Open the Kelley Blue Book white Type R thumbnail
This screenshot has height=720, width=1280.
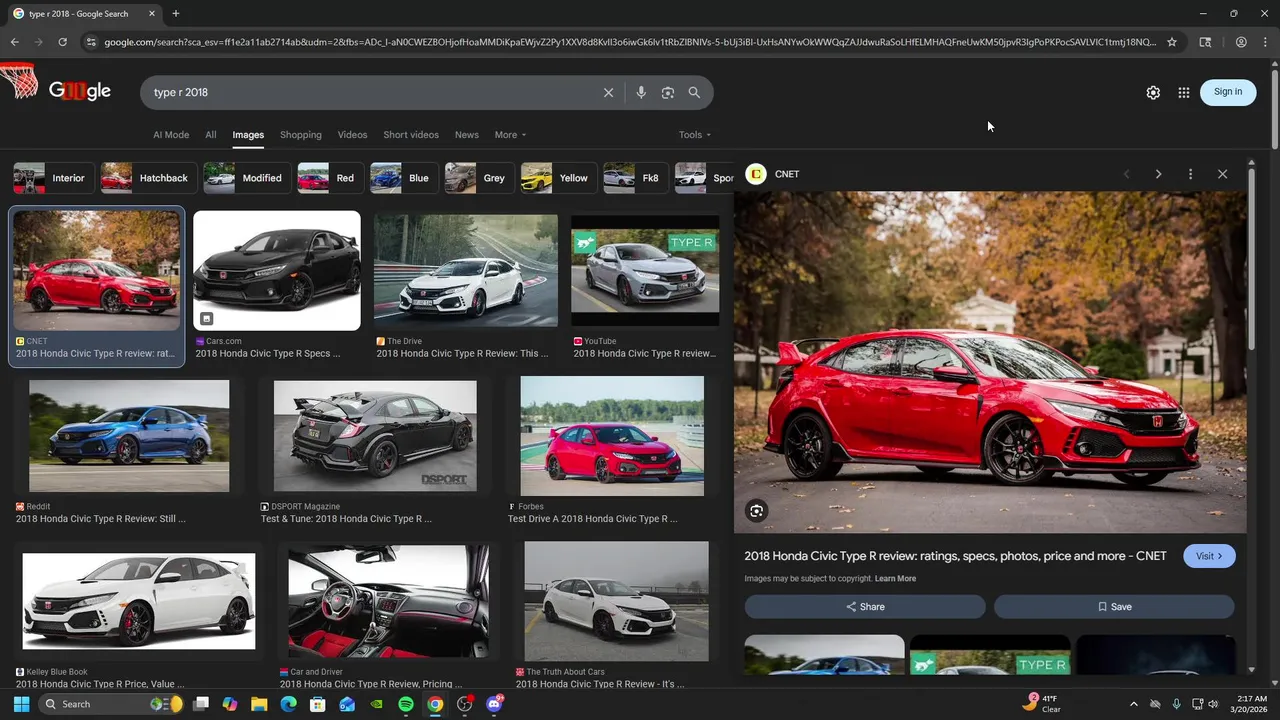coord(139,602)
